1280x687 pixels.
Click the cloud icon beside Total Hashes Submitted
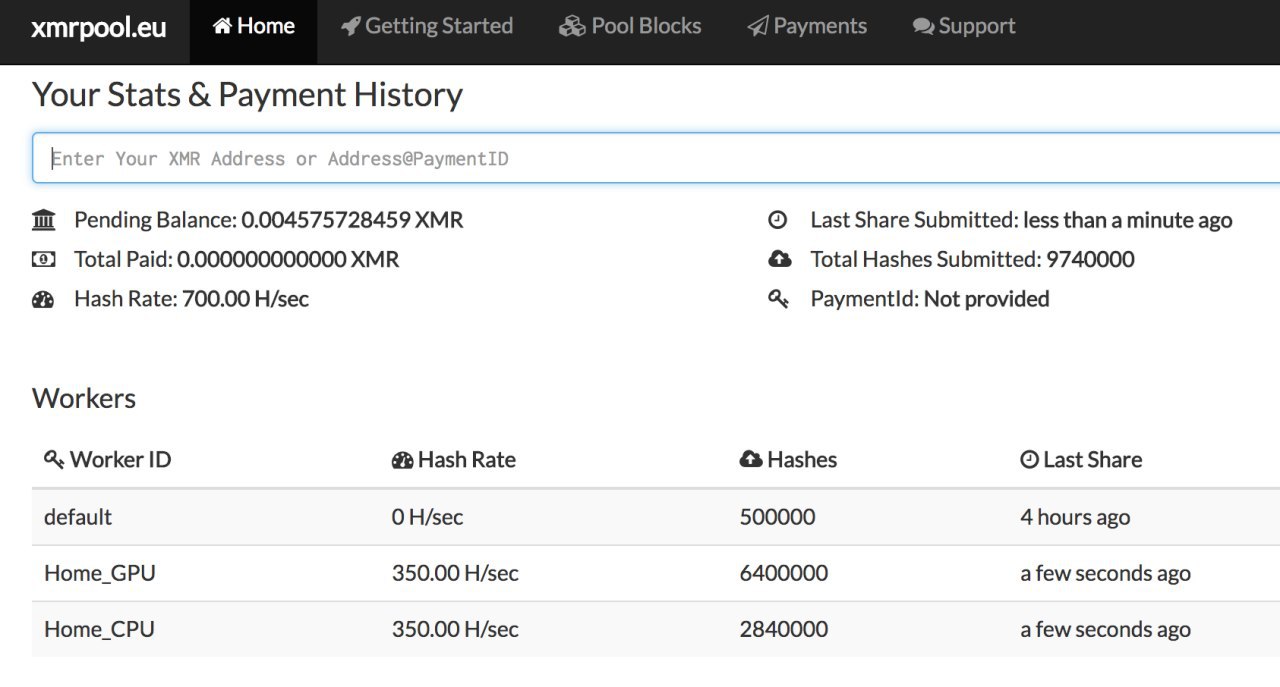[x=779, y=260]
